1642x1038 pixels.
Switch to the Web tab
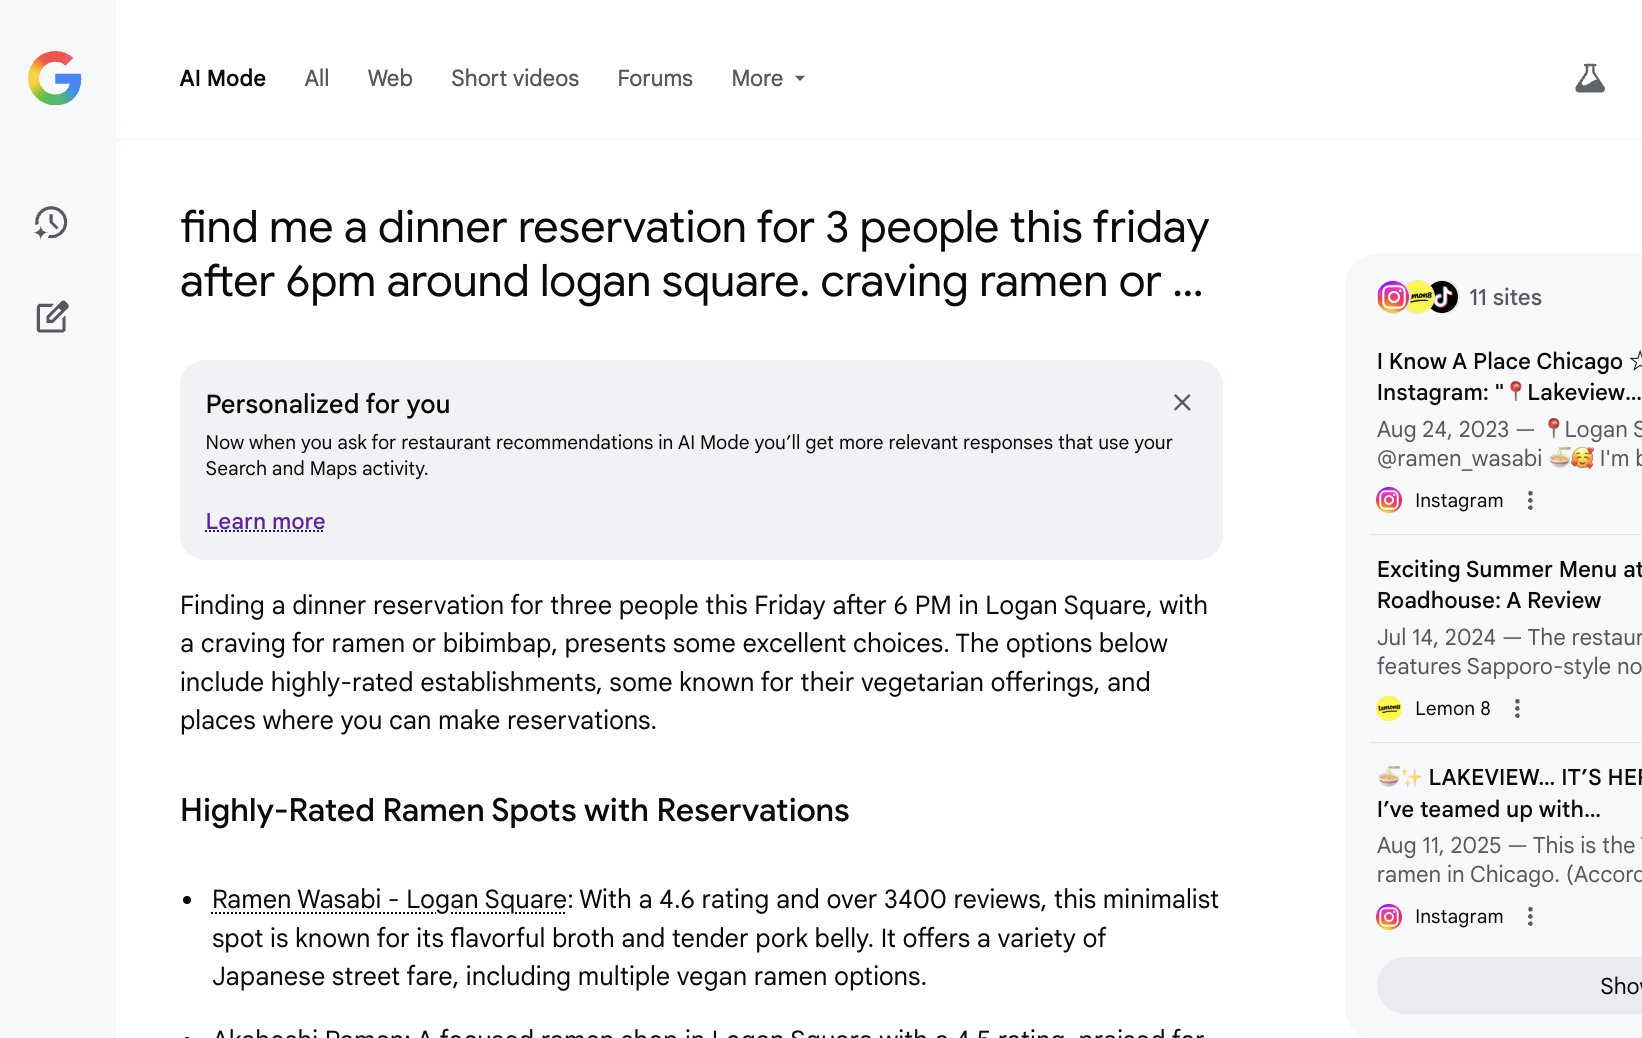389,78
